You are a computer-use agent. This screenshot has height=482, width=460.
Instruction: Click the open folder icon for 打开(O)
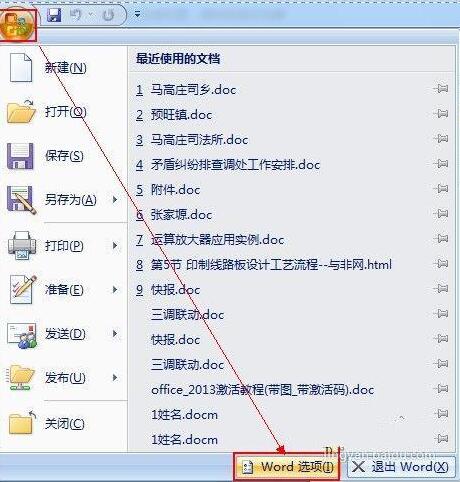click(x=21, y=111)
